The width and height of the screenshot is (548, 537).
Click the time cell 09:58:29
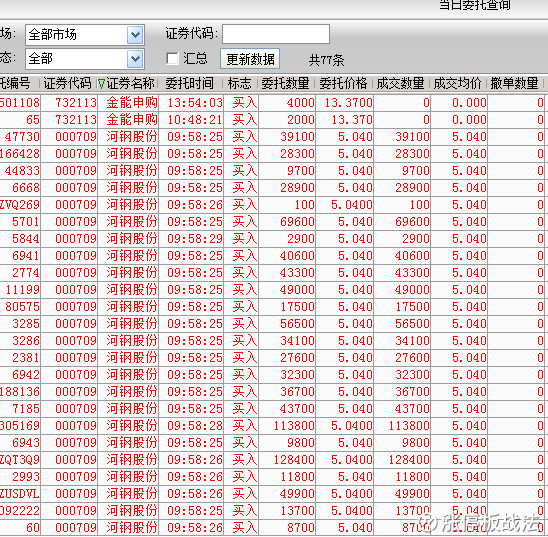click(x=195, y=239)
